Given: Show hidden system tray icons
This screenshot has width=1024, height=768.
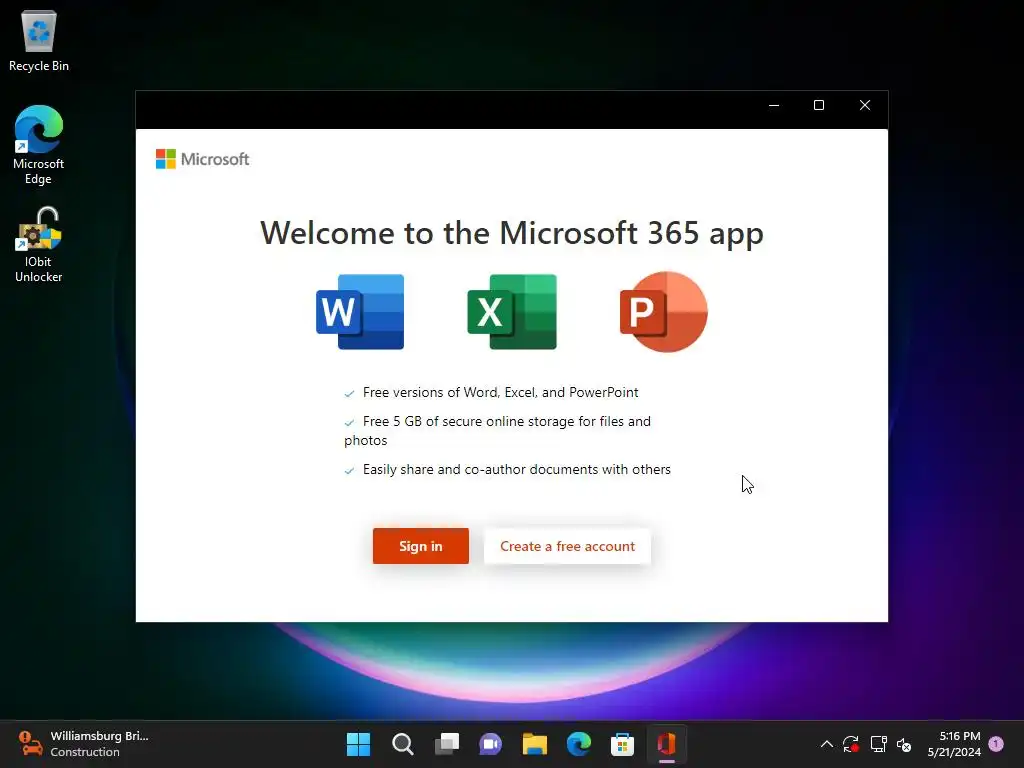Looking at the screenshot, I should coord(826,744).
